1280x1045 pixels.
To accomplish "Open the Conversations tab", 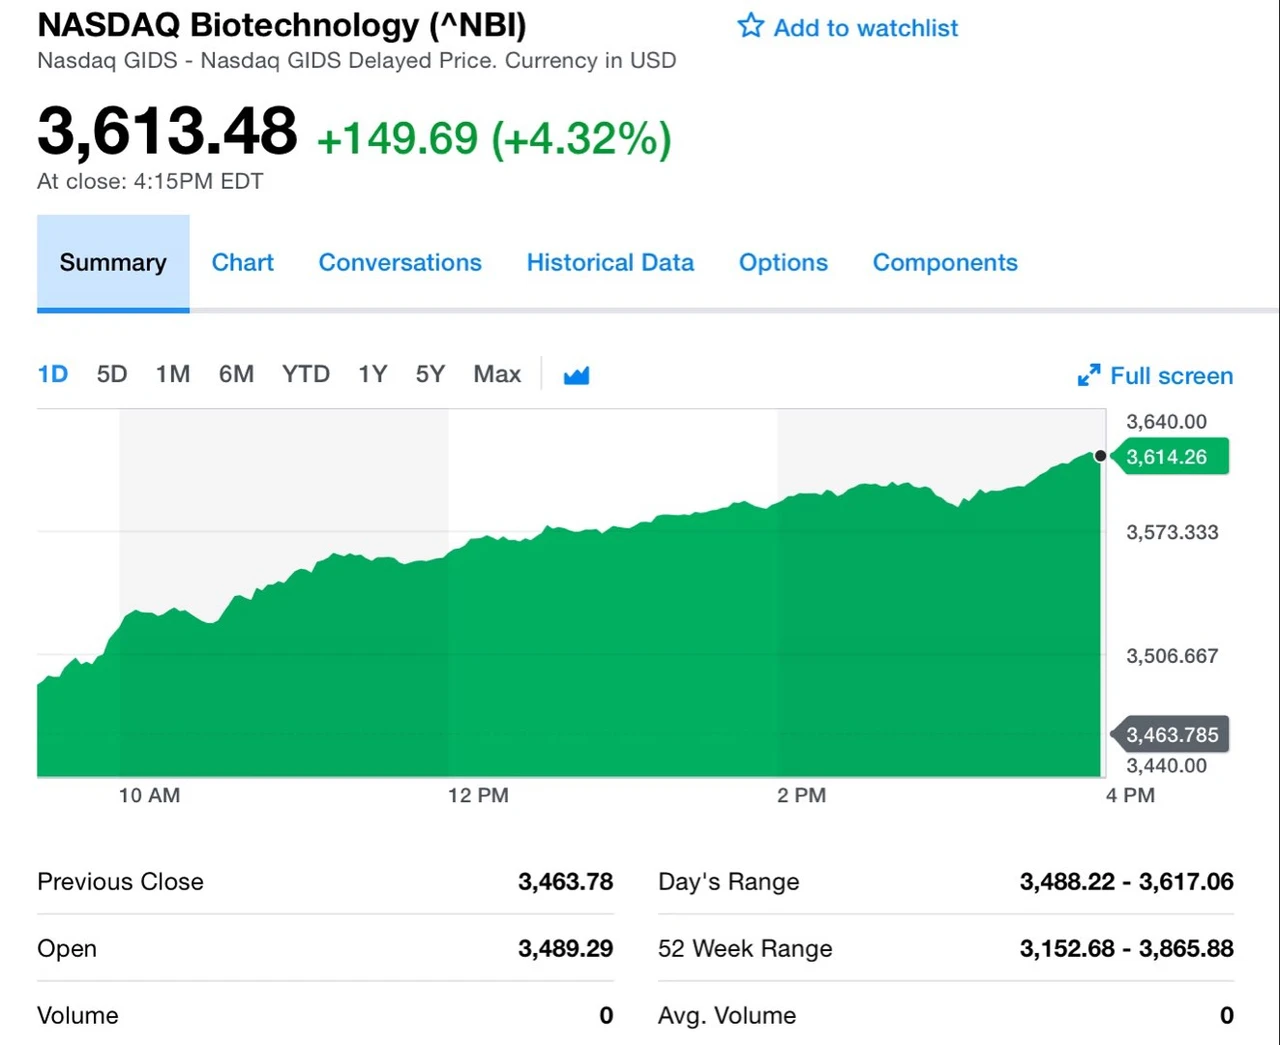I will [400, 262].
